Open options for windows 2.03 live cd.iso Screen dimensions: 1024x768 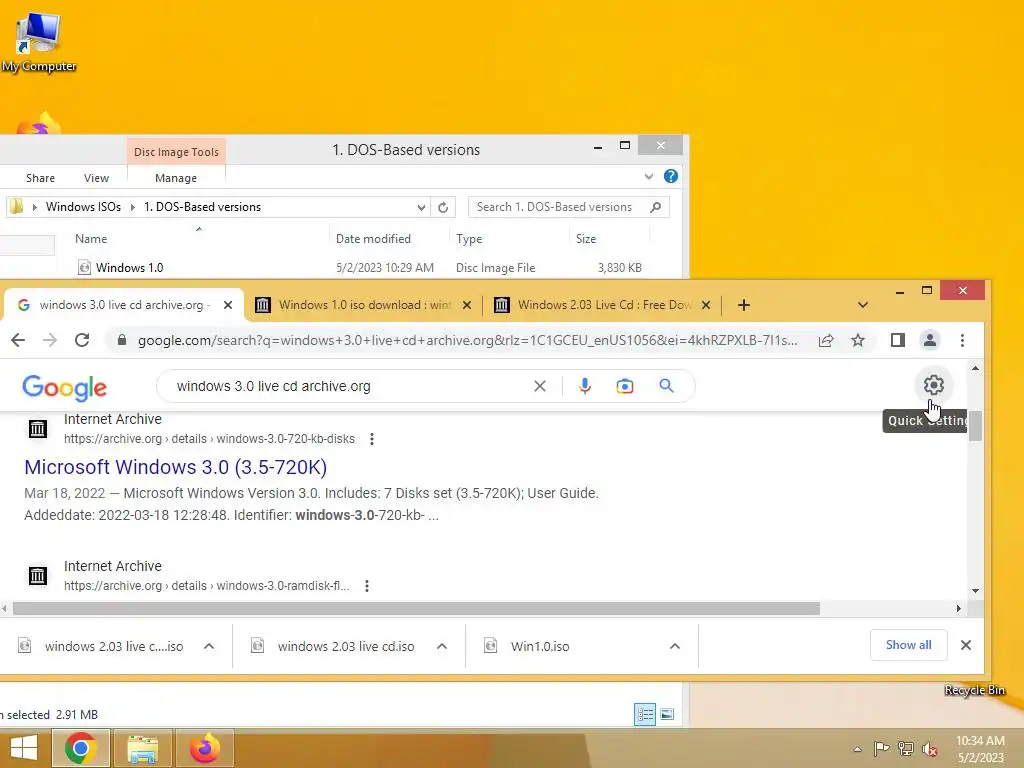click(442, 647)
